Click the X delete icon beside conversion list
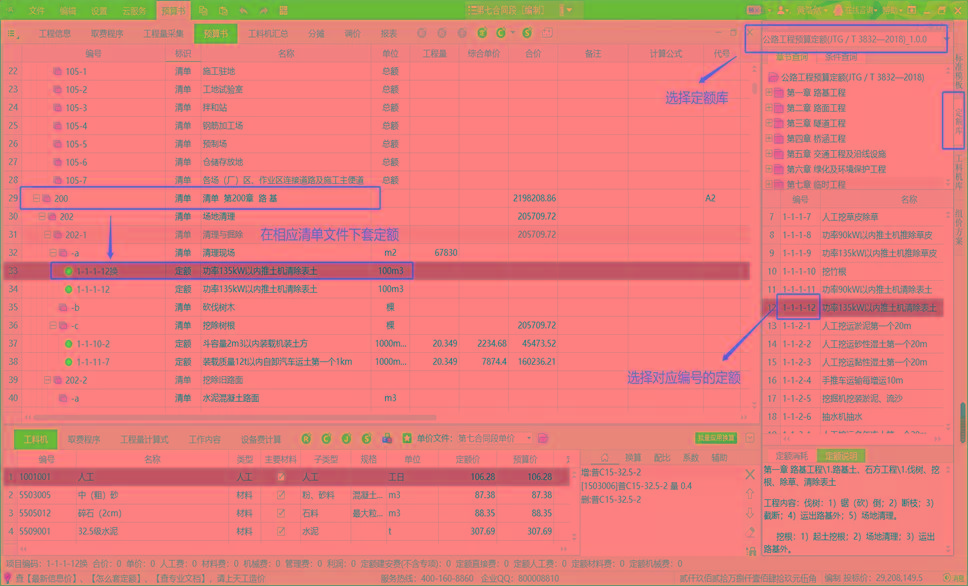968x586 pixels. click(x=750, y=474)
